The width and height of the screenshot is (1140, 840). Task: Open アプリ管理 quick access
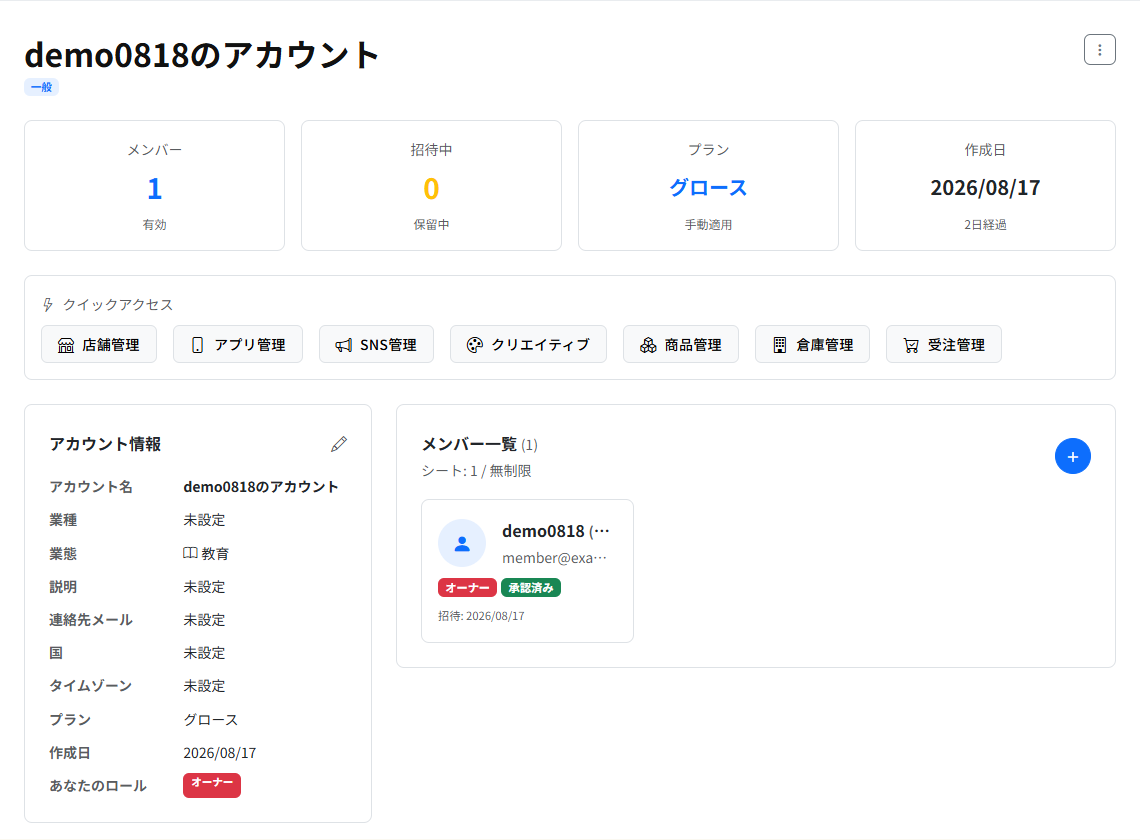238,345
